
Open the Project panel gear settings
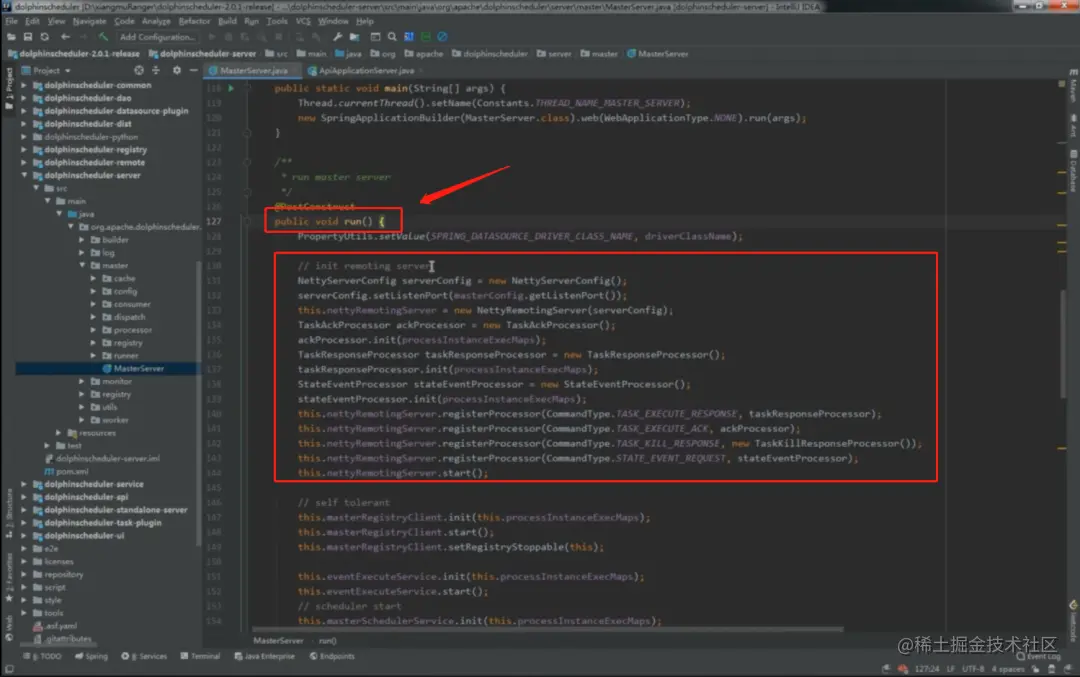(177, 70)
